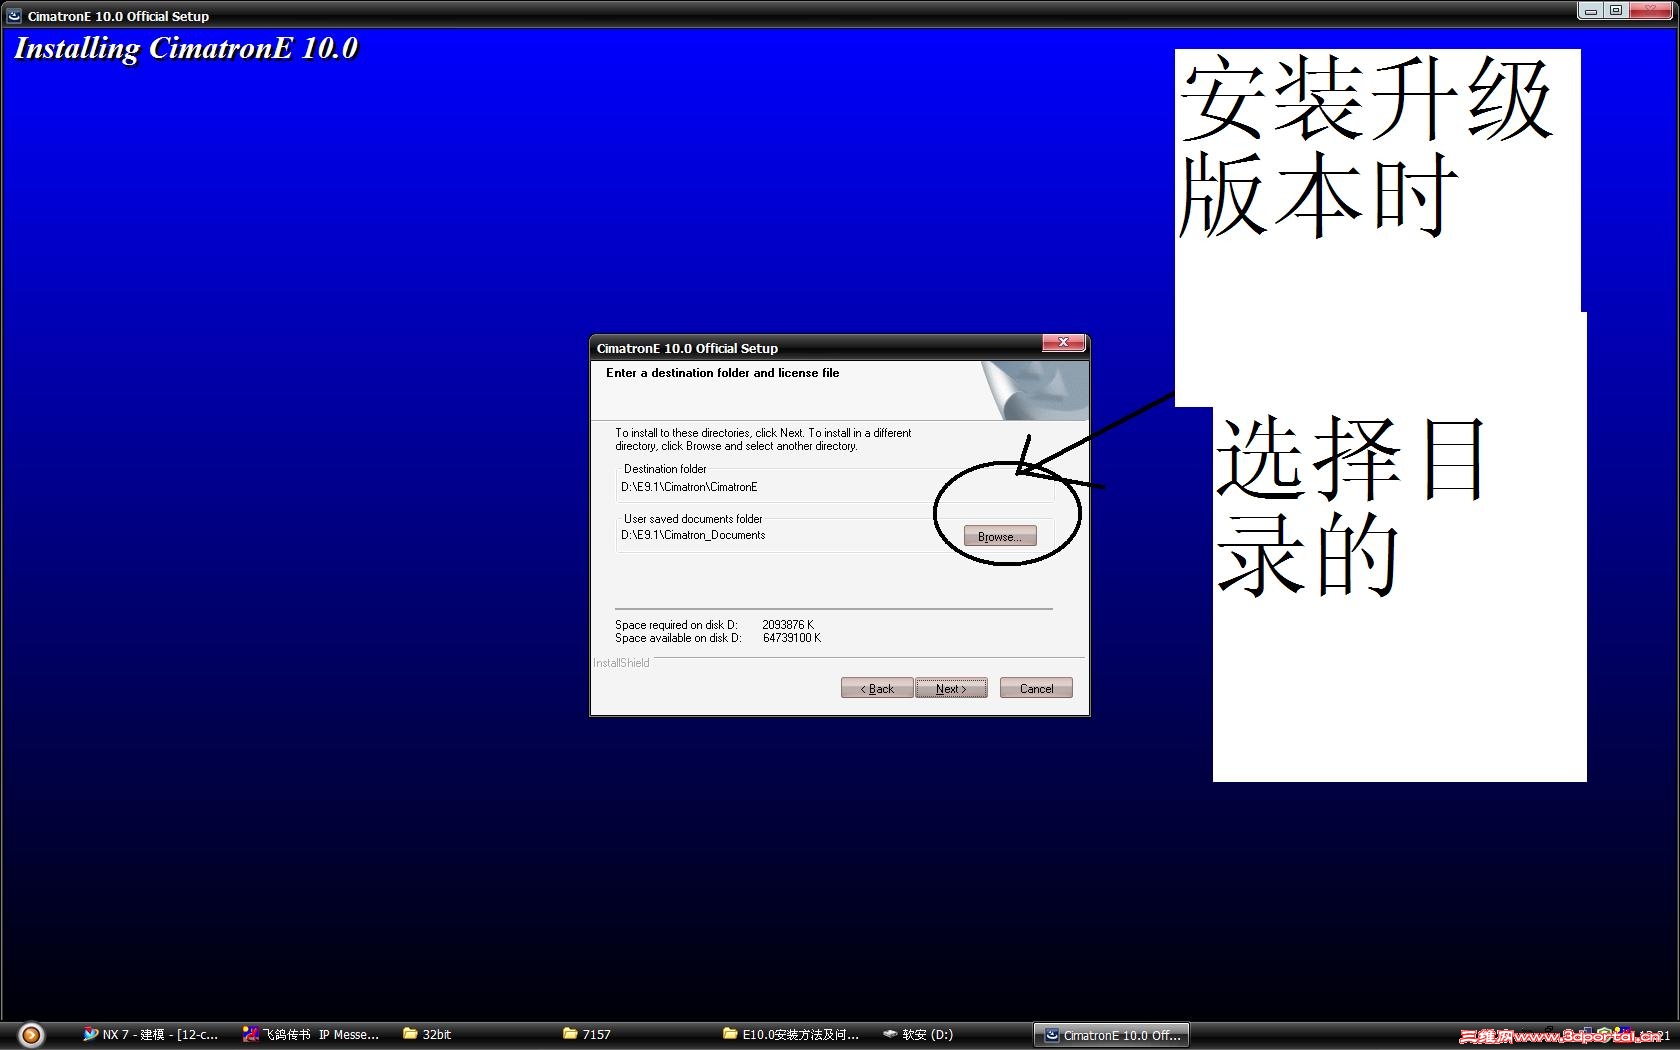Click heading 'Enter a destination folder and license file'

pyautogui.click(x=722, y=373)
